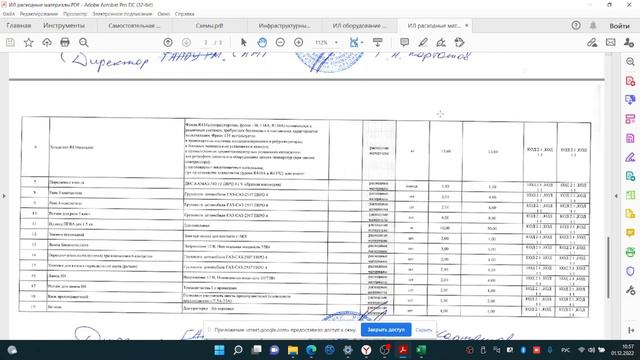Image resolution: width=640 pixels, height=360 pixels.
Task: Open the Редактирование menu
Action: click(39, 14)
